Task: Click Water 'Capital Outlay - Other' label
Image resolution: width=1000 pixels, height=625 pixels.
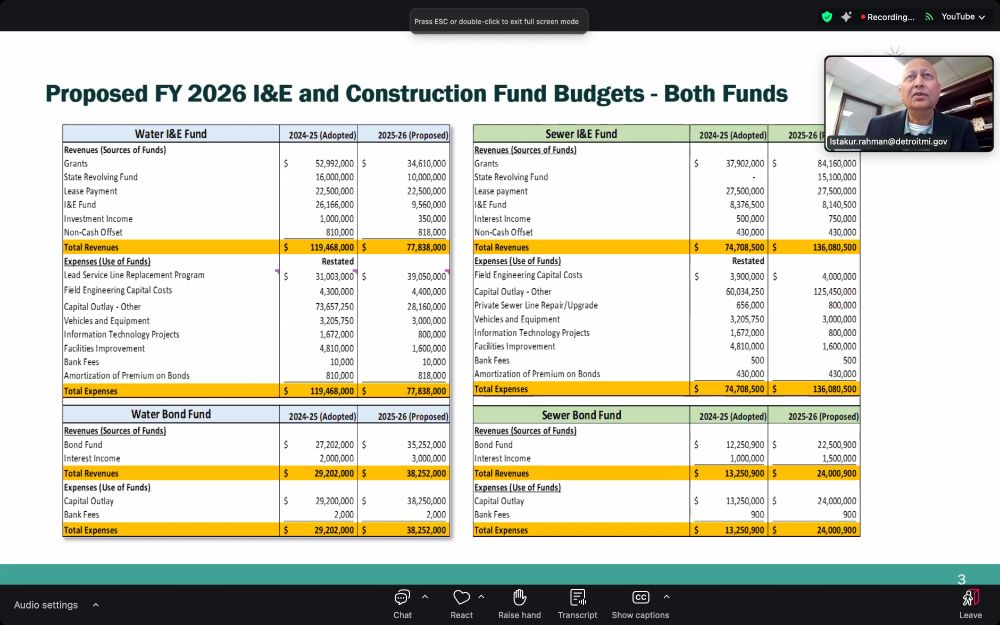Action: tap(102, 307)
